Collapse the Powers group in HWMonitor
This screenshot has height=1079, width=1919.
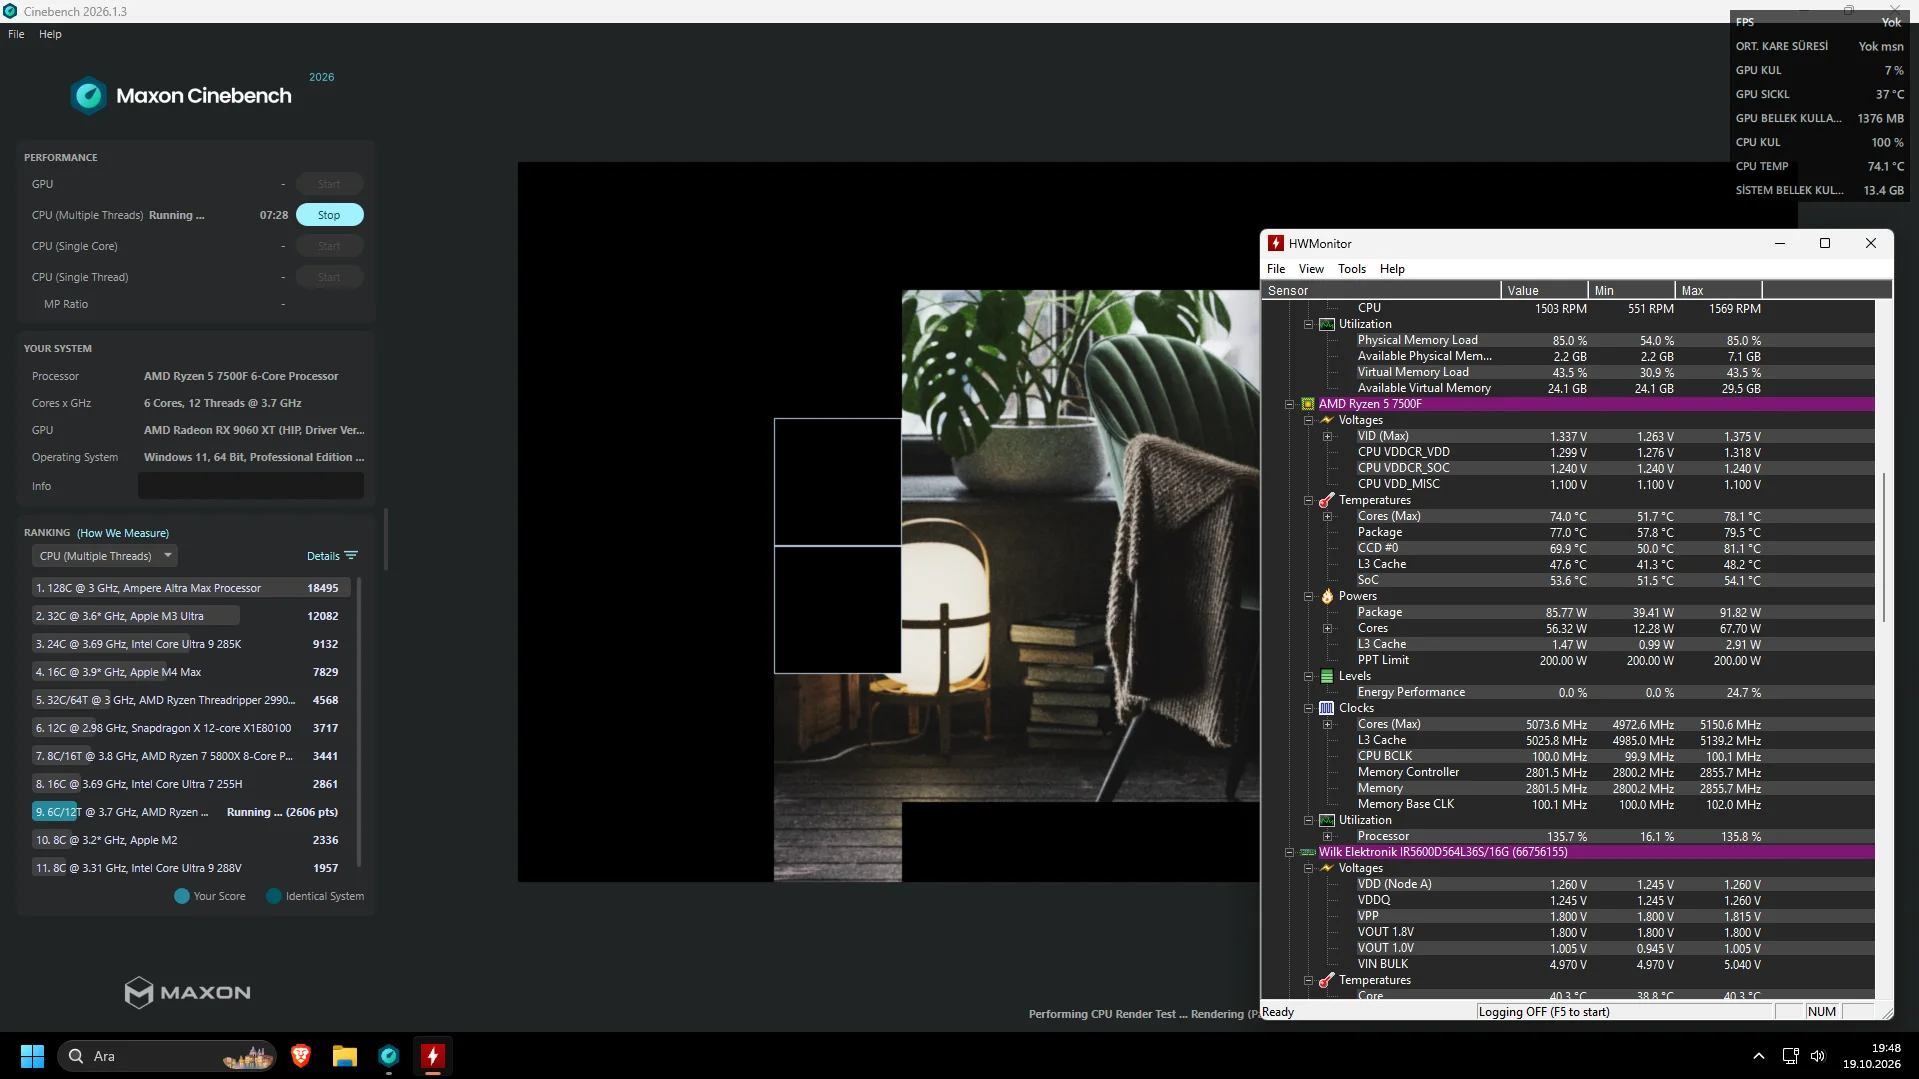1308,596
